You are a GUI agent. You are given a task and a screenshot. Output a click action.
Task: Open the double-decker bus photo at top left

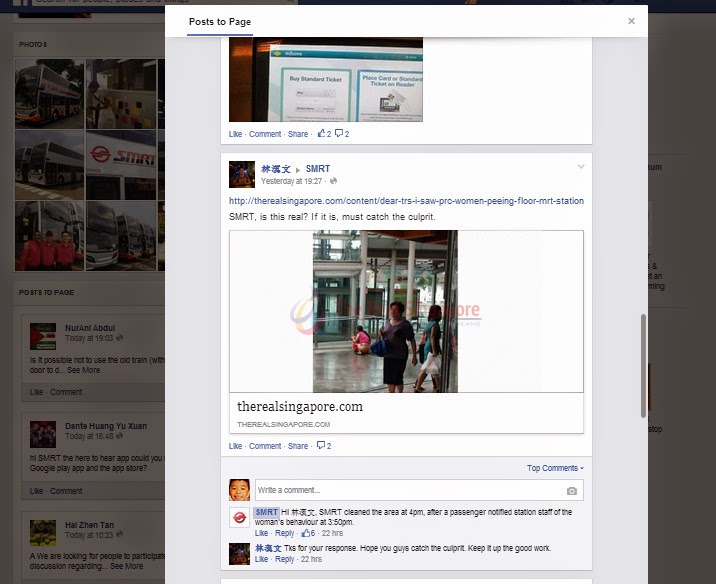49,94
